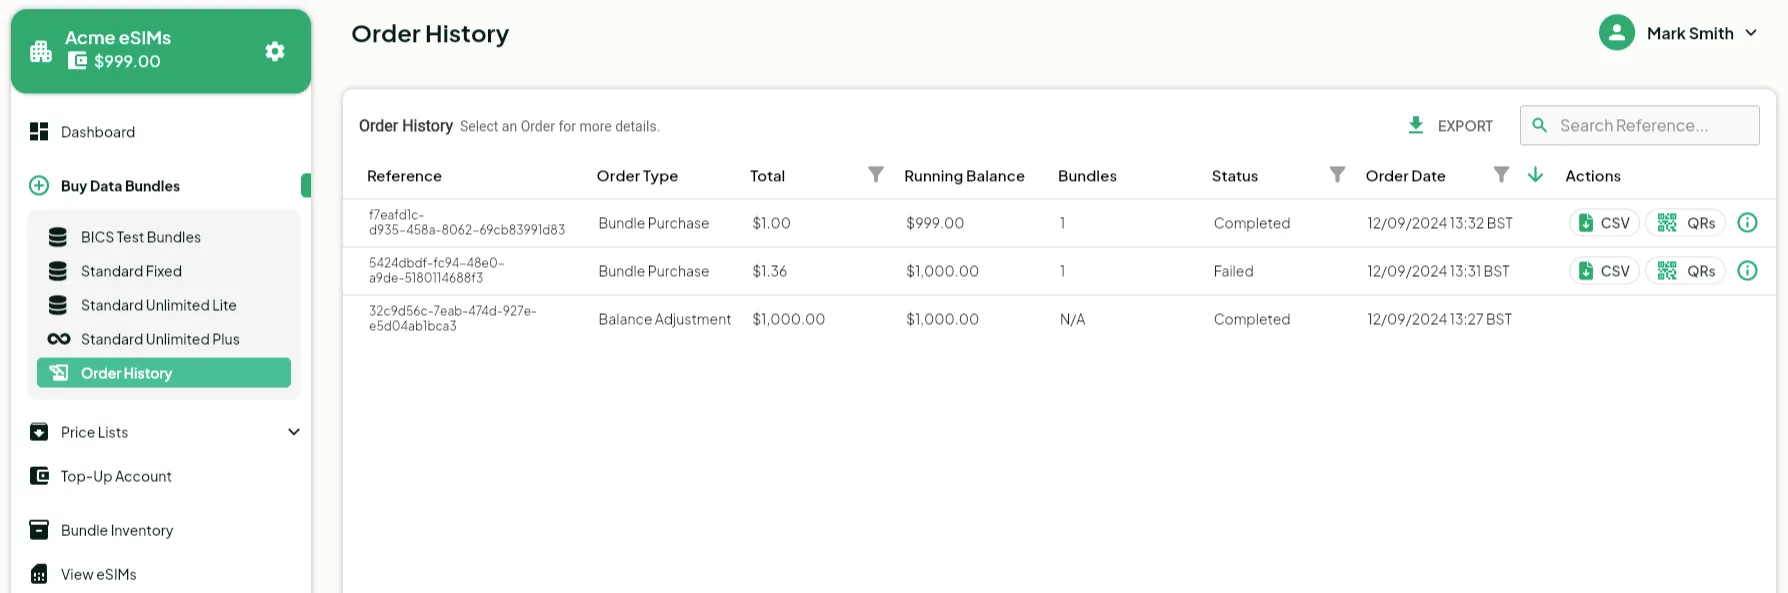Click the Status column filter icon
The image size is (1788, 593).
click(x=1337, y=175)
